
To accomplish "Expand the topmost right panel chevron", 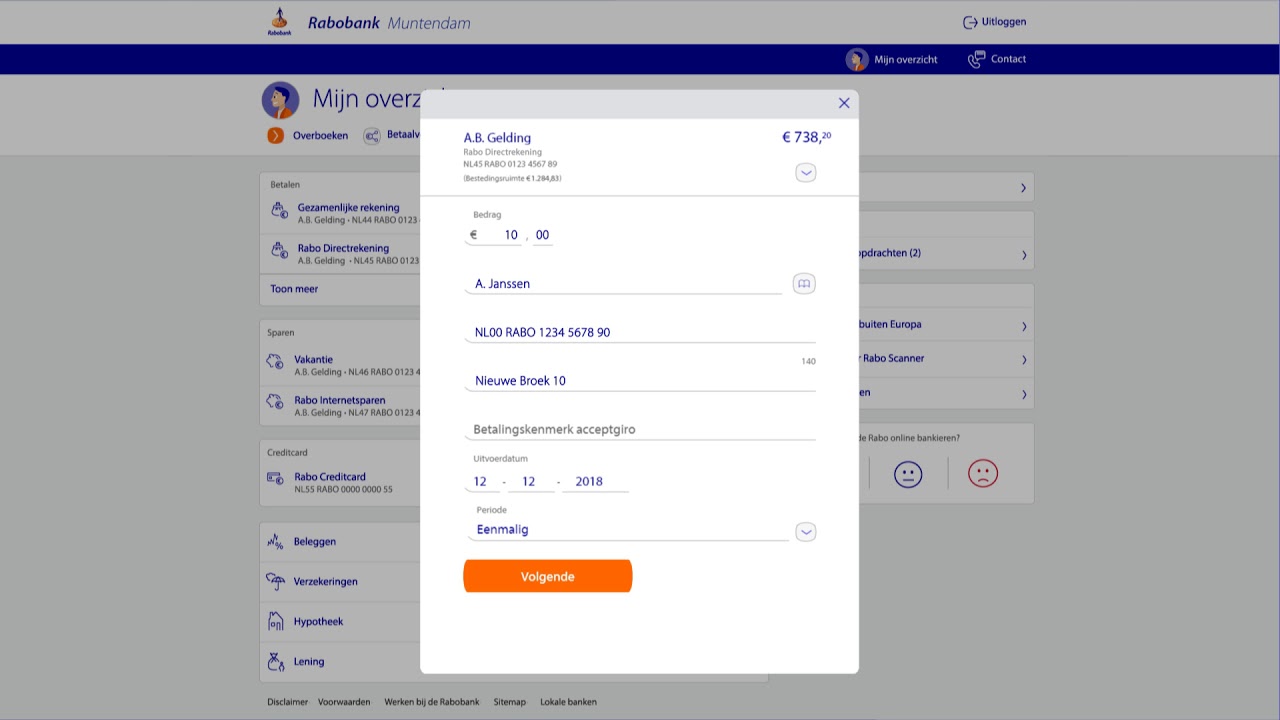I will coord(1023,188).
